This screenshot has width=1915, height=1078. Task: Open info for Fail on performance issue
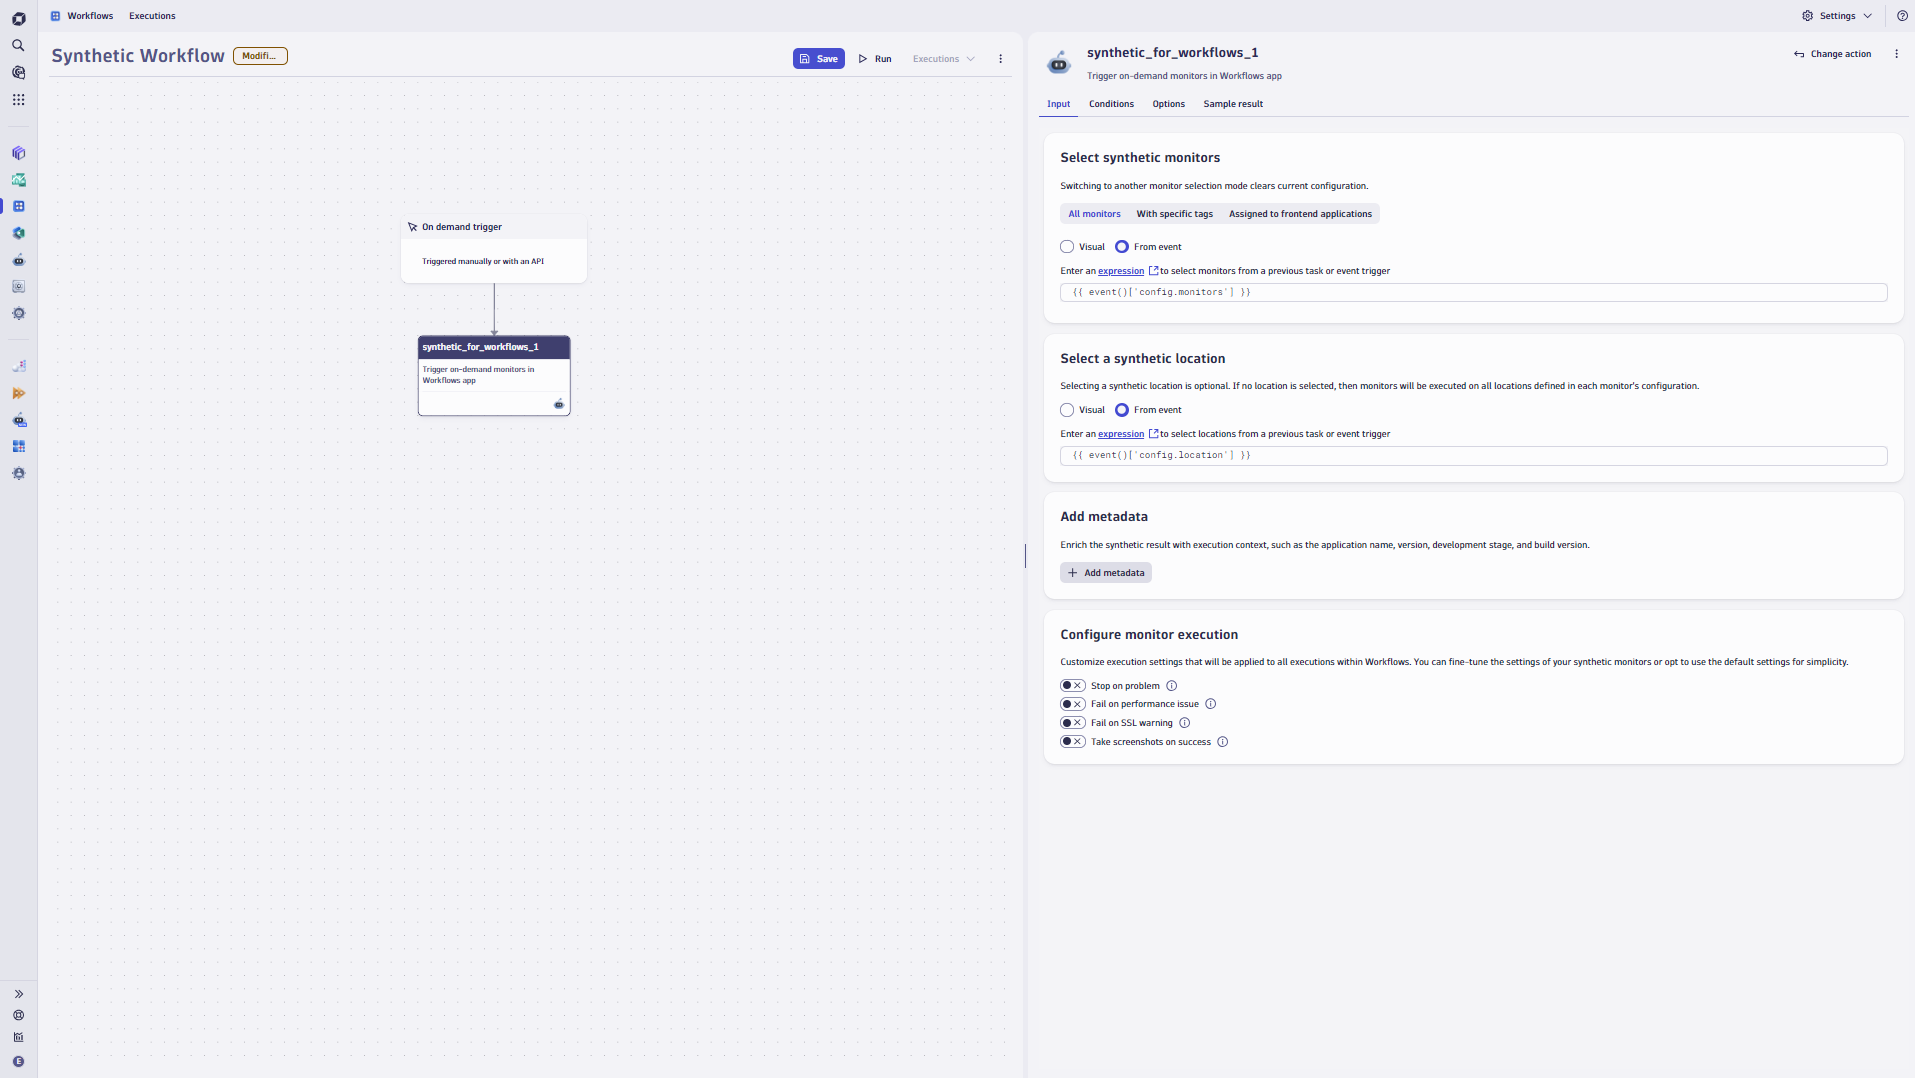[1210, 704]
